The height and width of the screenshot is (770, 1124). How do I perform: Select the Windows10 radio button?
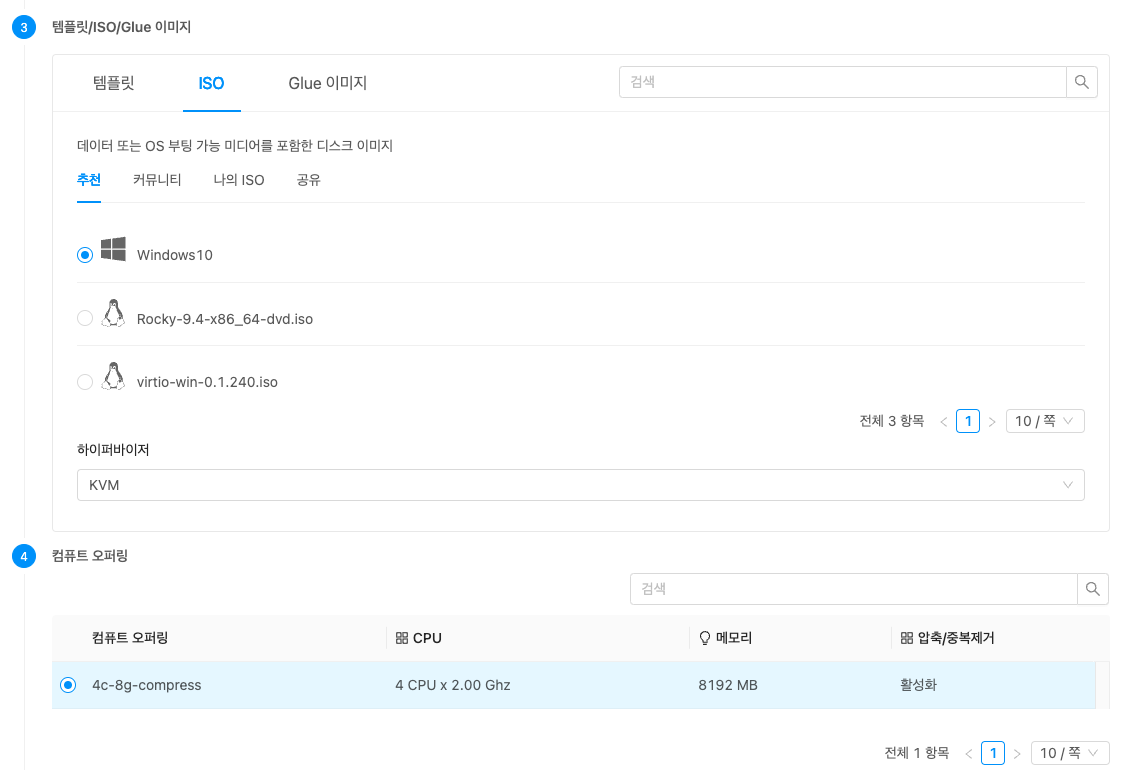click(x=85, y=255)
